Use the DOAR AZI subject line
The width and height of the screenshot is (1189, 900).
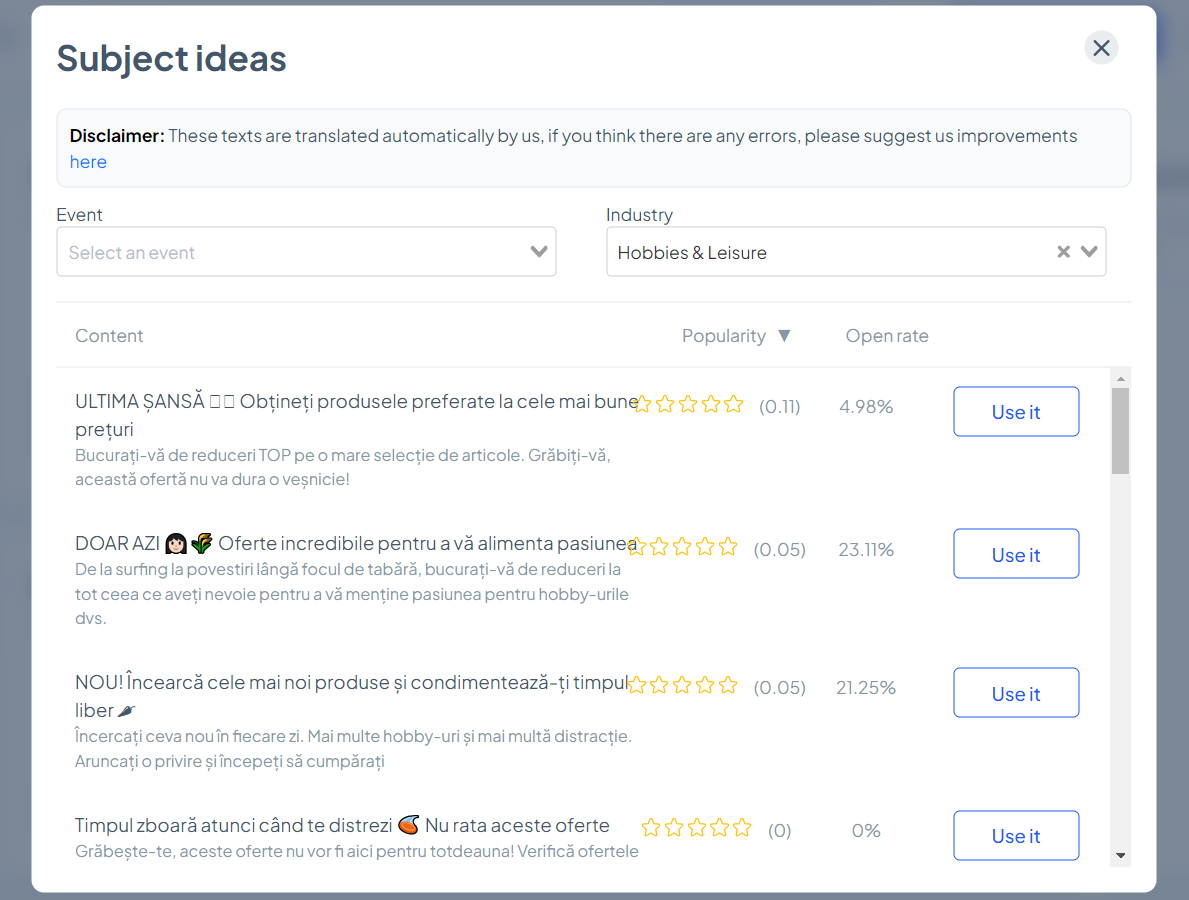(1015, 554)
